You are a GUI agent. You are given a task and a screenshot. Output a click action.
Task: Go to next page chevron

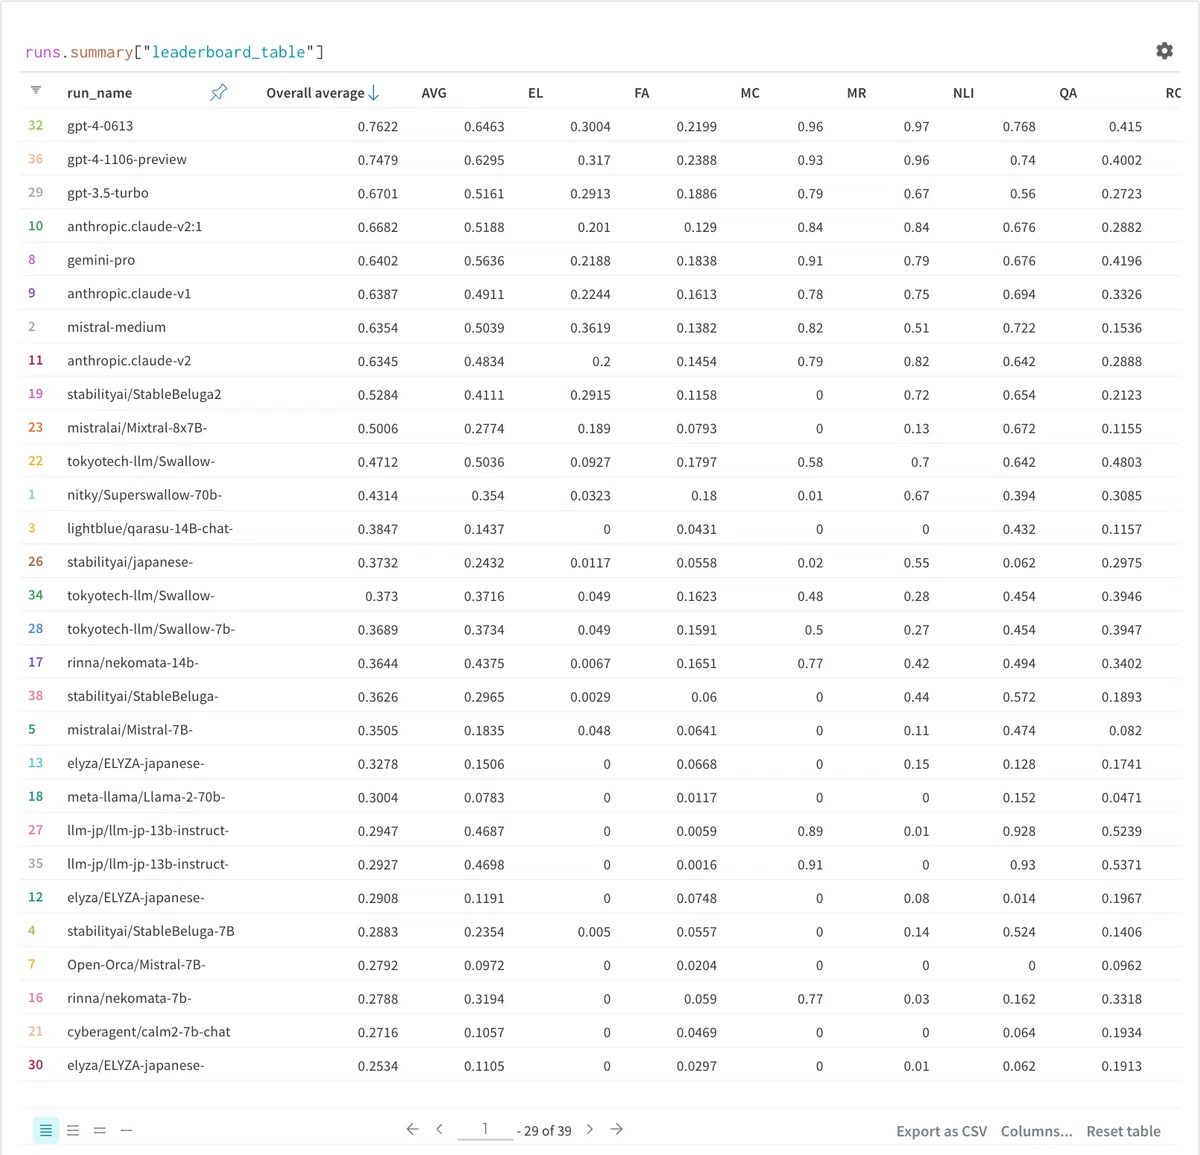pyautogui.click(x=590, y=1129)
